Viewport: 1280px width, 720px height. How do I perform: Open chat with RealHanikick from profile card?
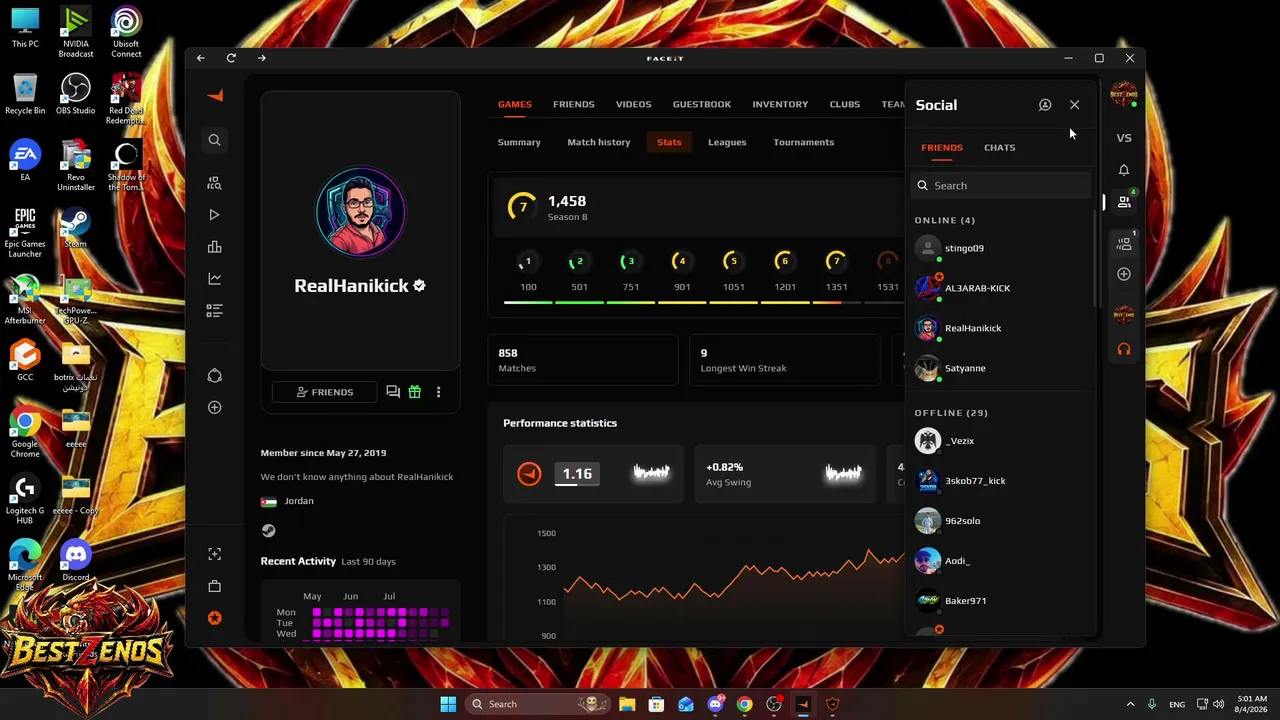pyautogui.click(x=393, y=392)
